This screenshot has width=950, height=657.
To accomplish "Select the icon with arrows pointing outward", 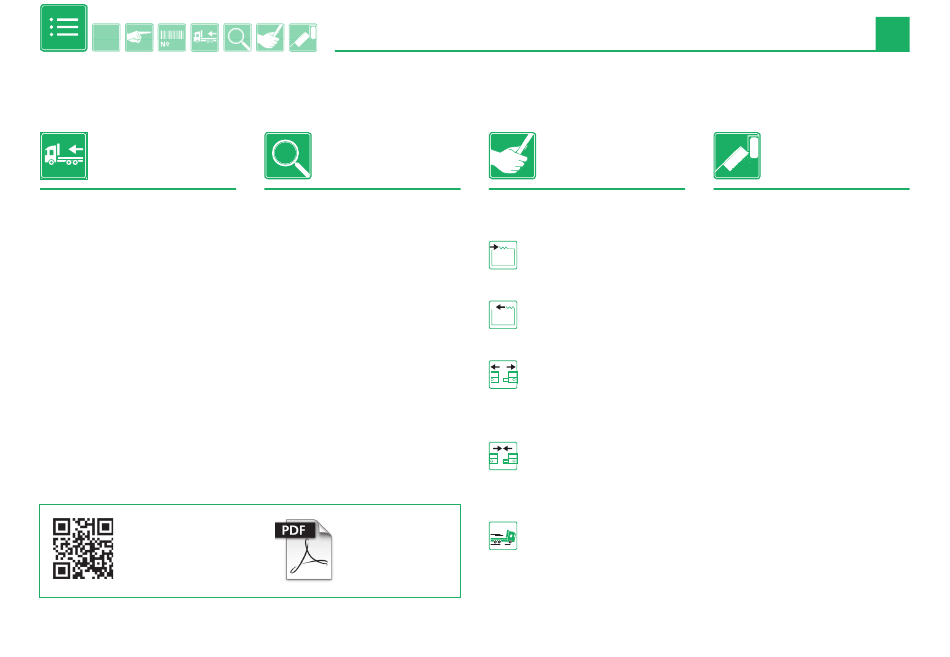I will click(503, 375).
